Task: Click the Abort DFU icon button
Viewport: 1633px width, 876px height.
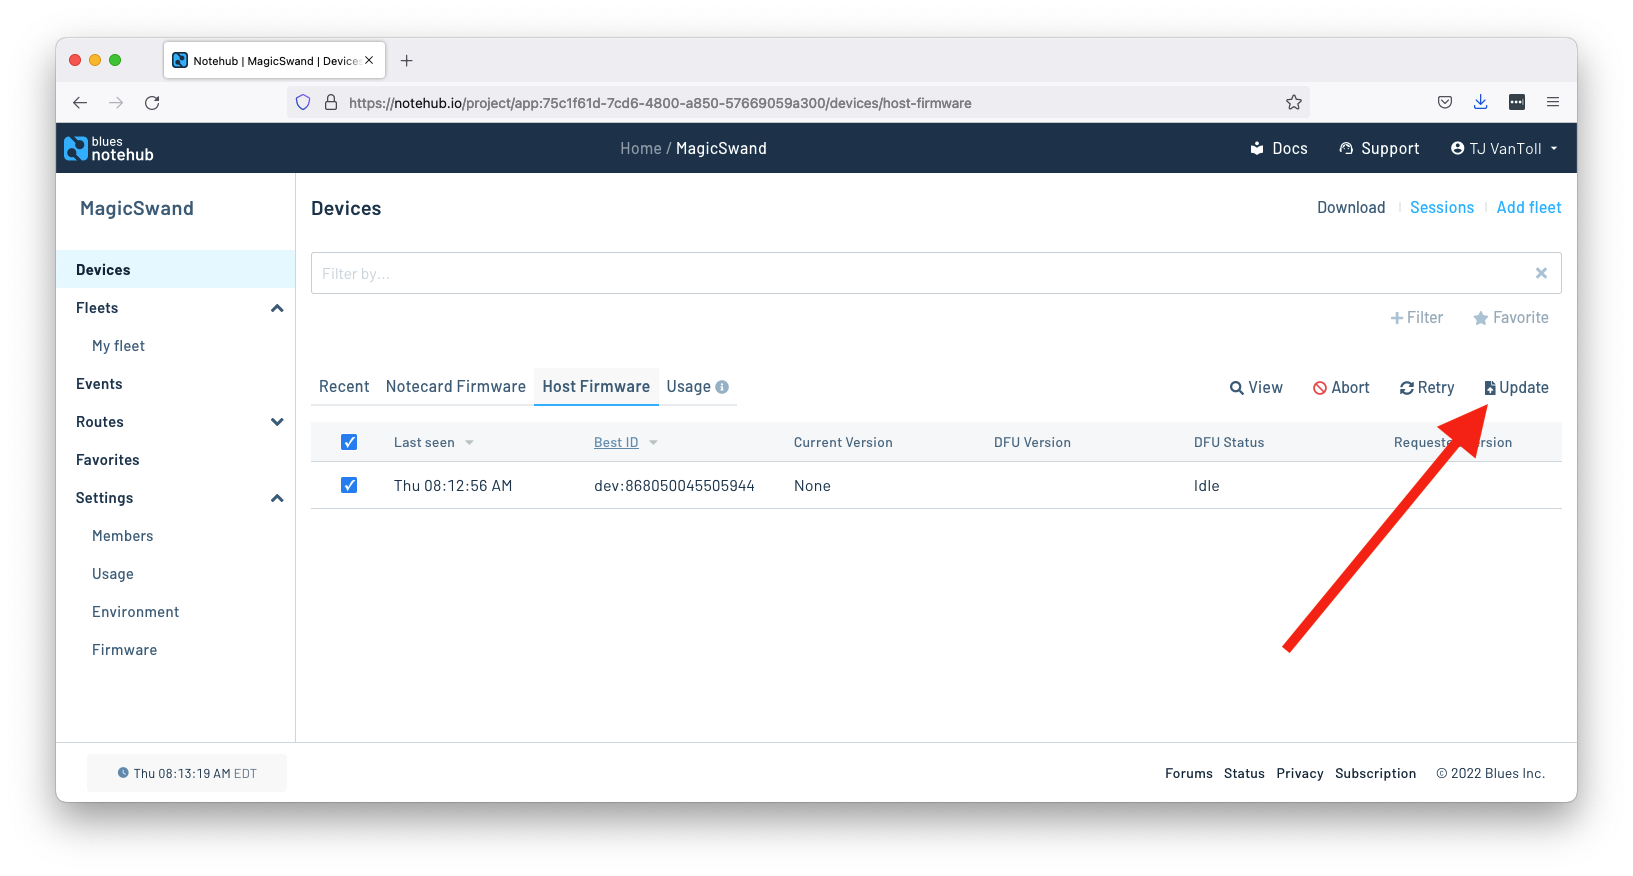Action: point(1341,388)
